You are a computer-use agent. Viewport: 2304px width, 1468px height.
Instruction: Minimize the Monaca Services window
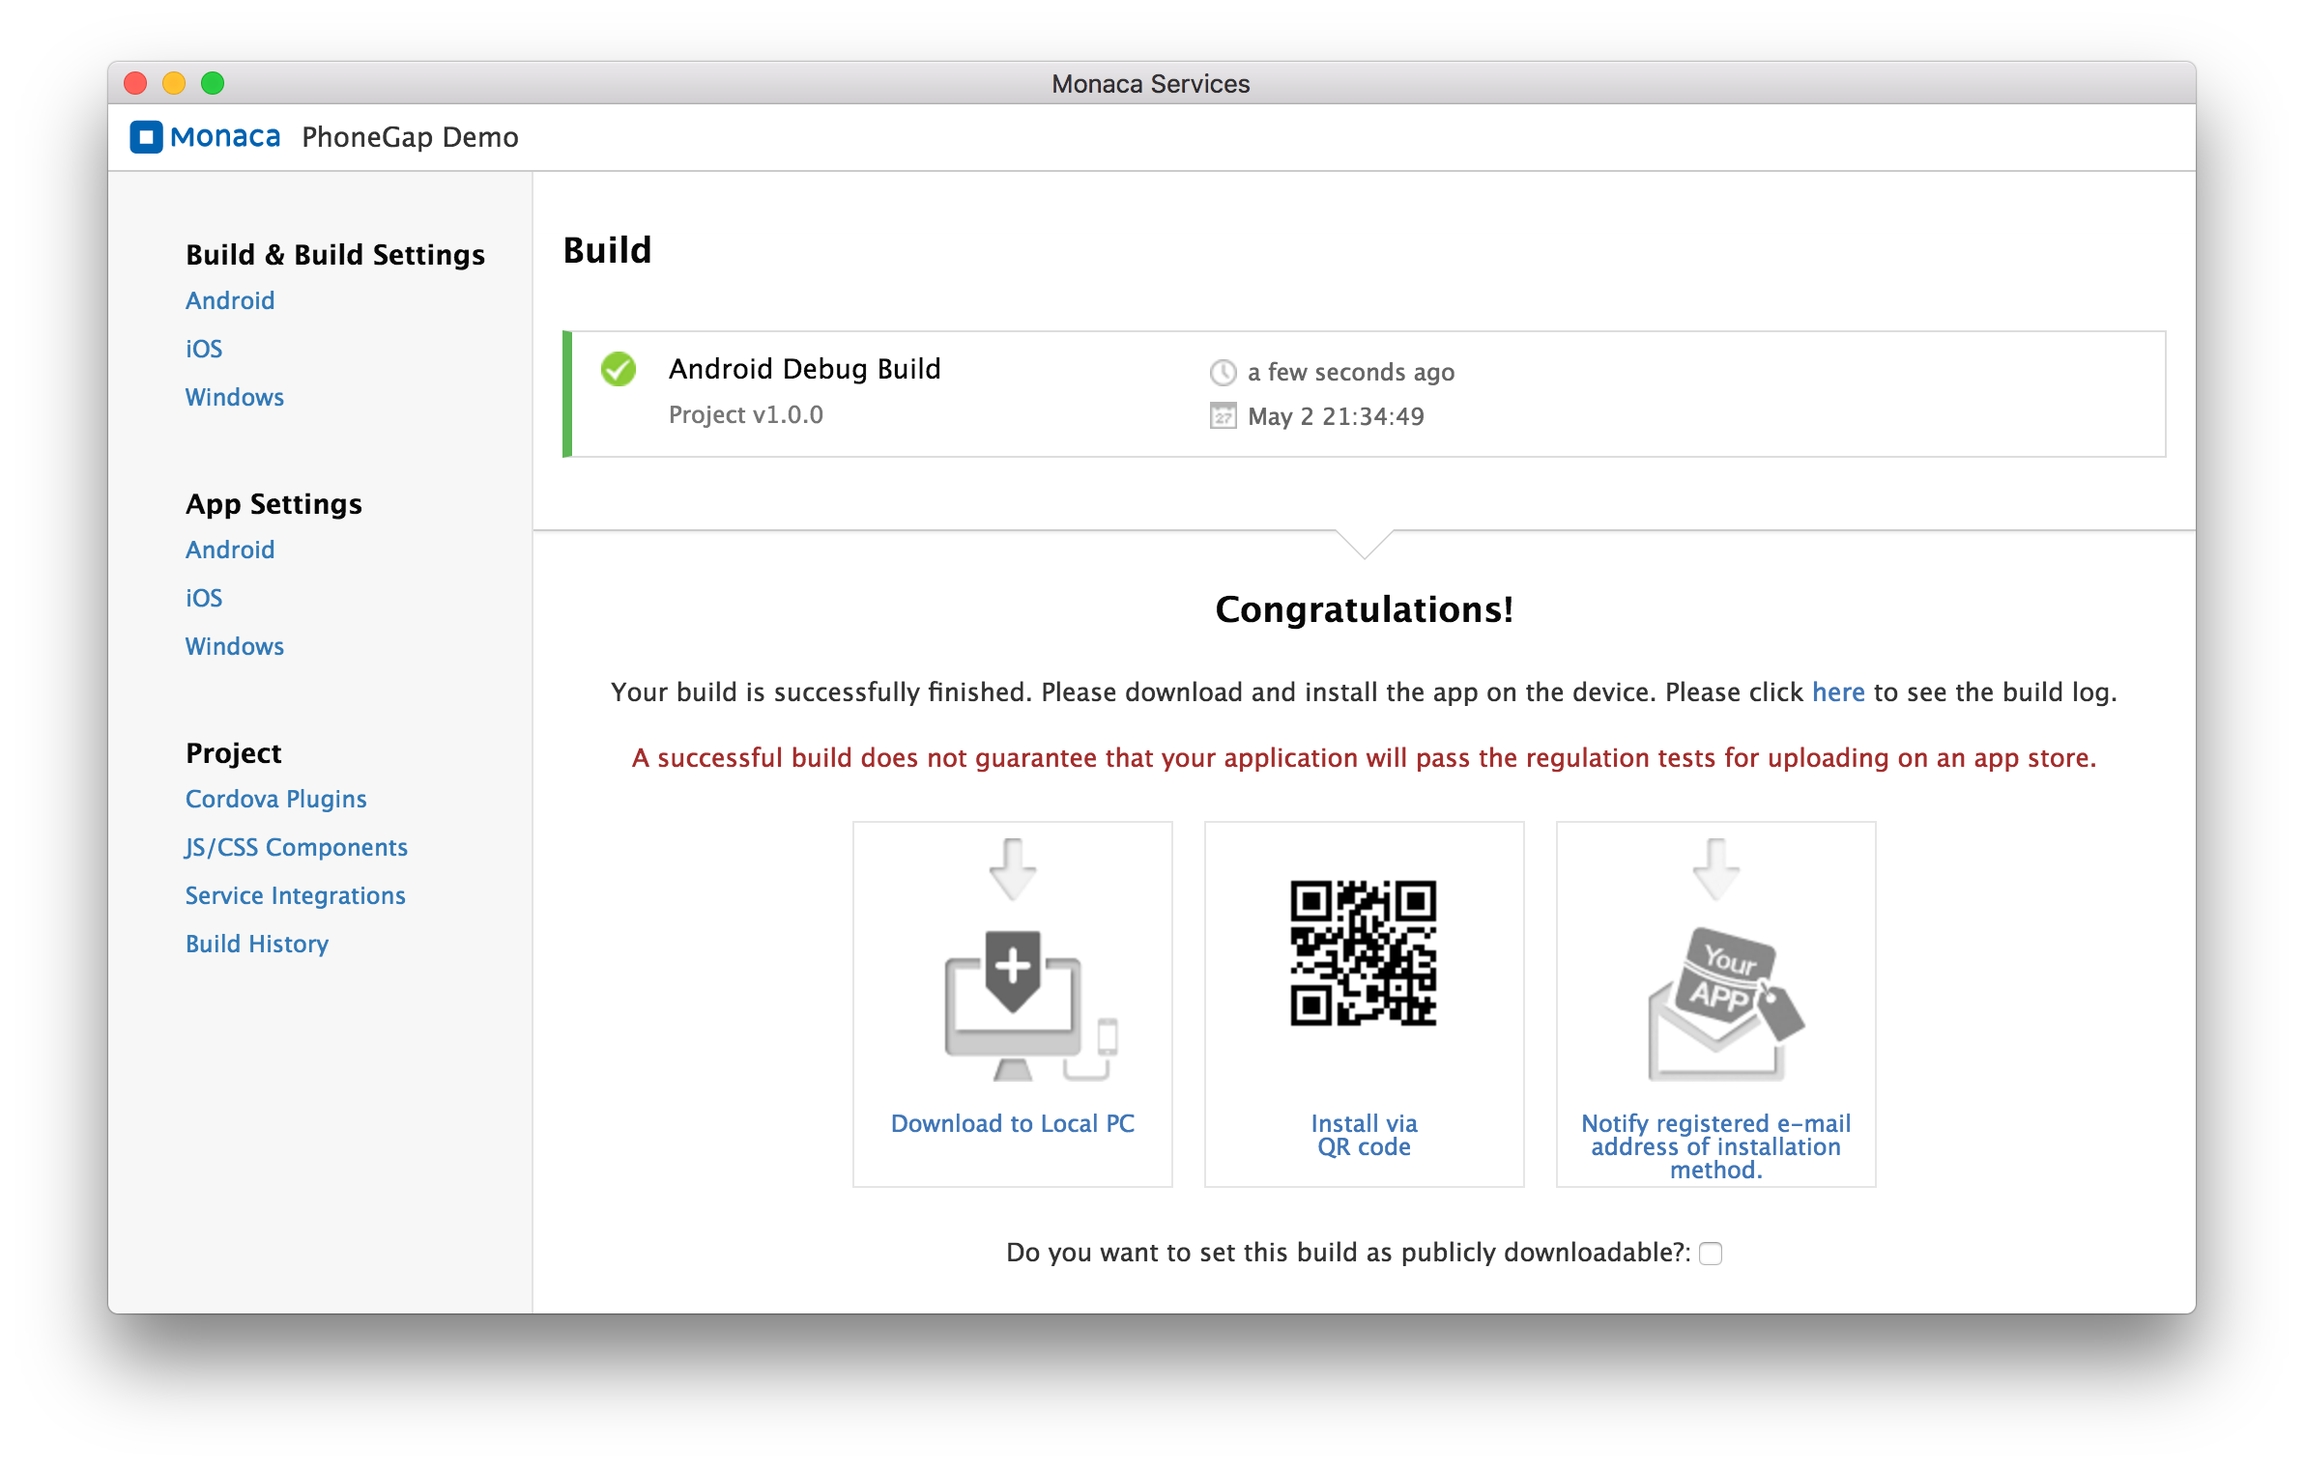click(174, 83)
